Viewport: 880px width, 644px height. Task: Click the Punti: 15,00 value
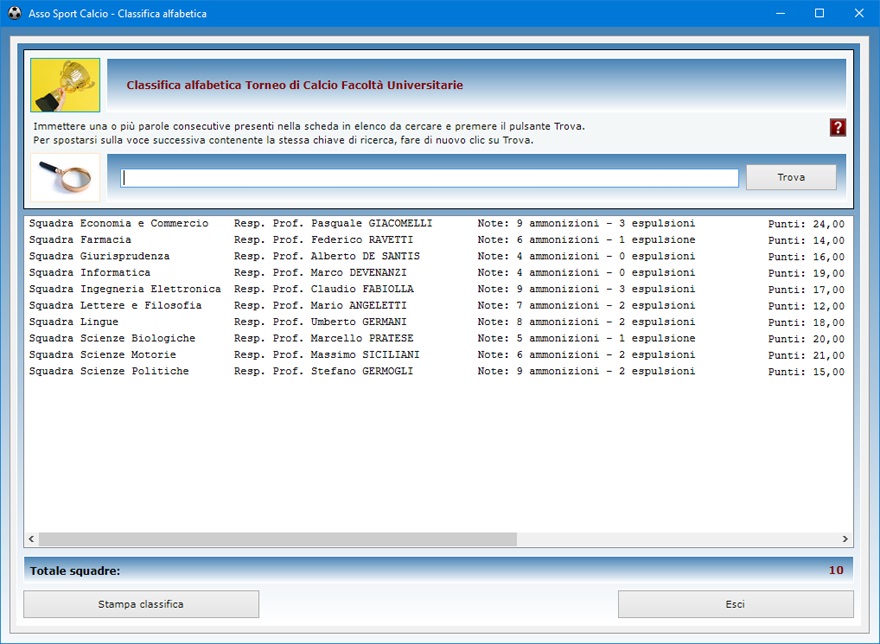pyautogui.click(x=806, y=372)
